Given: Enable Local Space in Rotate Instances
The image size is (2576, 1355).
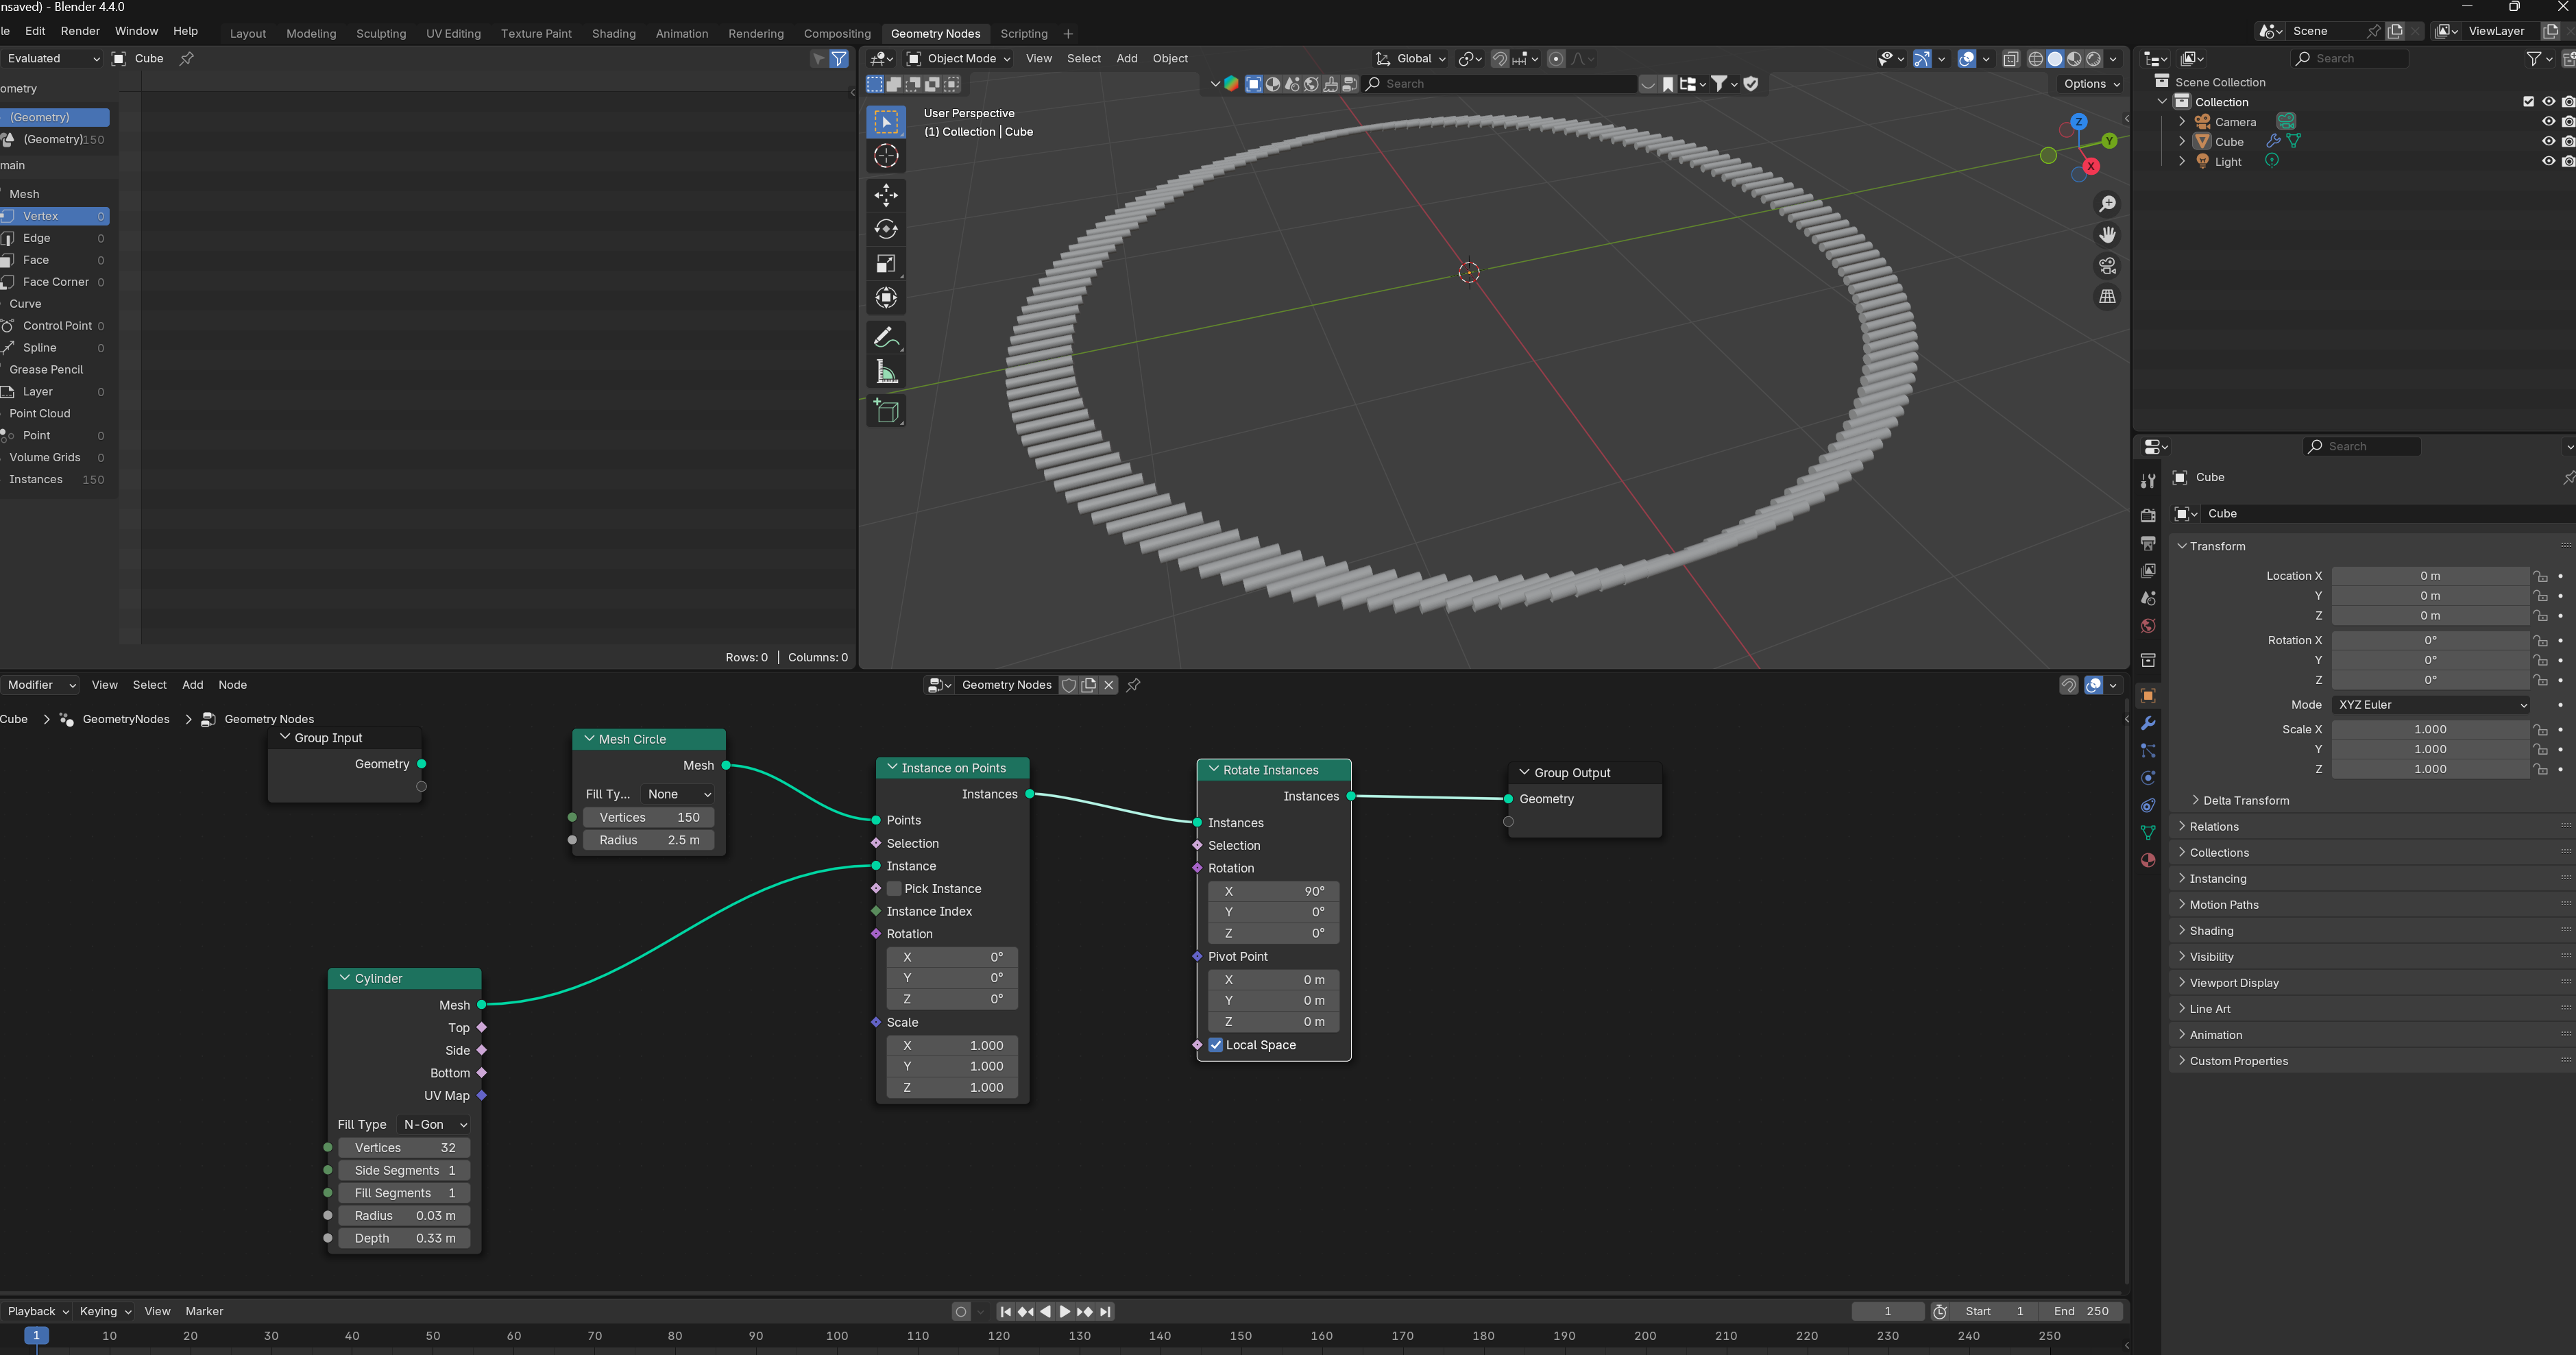Looking at the screenshot, I should [1216, 1045].
